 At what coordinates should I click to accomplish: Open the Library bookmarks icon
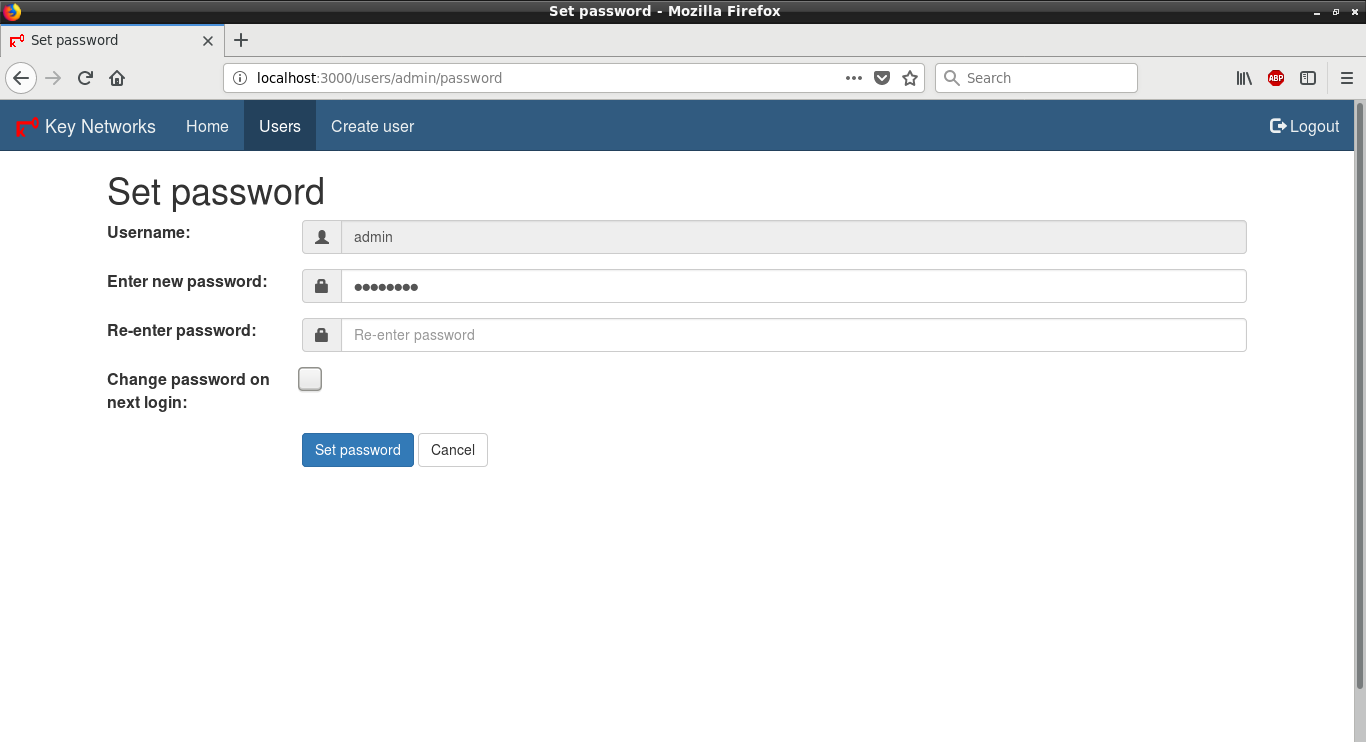(1244, 78)
